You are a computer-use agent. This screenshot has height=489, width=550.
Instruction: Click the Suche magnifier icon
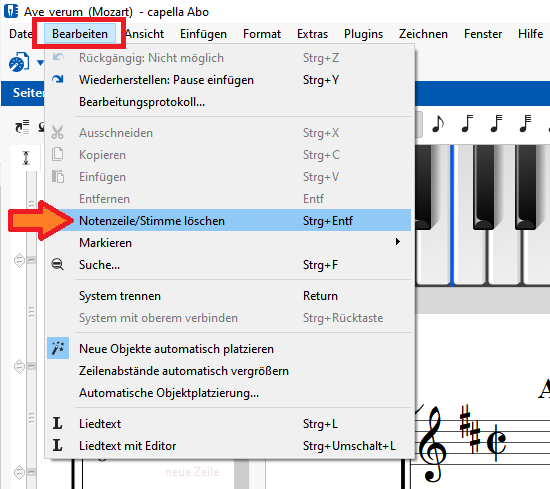[58, 264]
